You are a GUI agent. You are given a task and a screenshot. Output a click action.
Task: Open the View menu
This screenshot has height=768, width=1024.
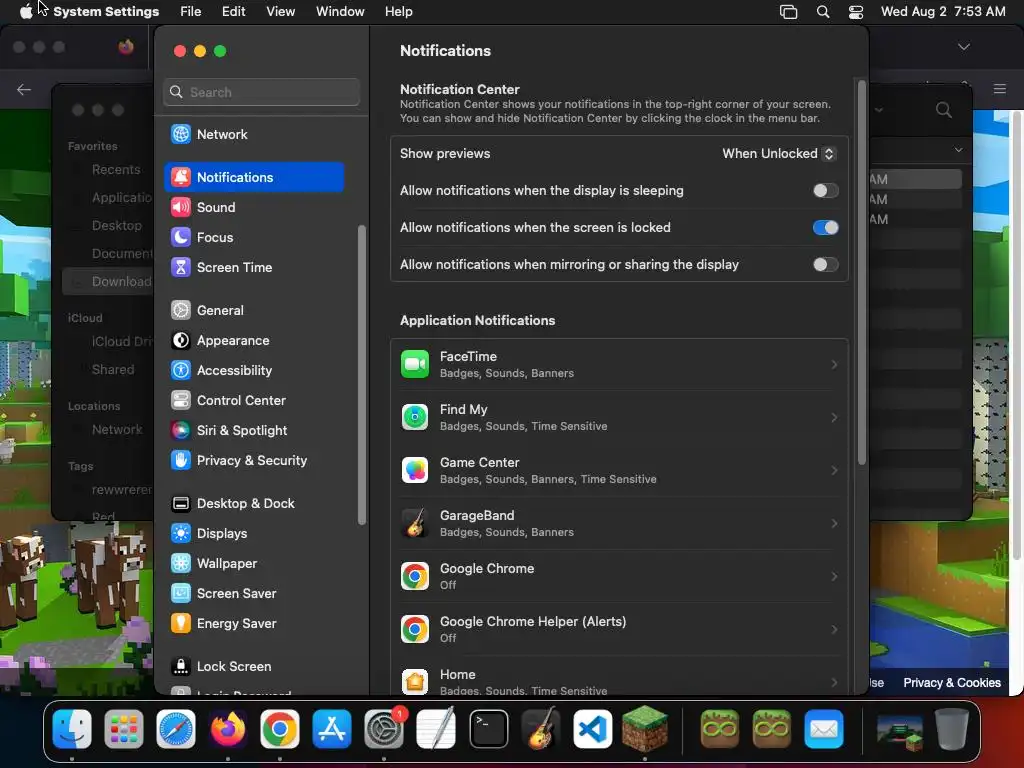tap(280, 12)
